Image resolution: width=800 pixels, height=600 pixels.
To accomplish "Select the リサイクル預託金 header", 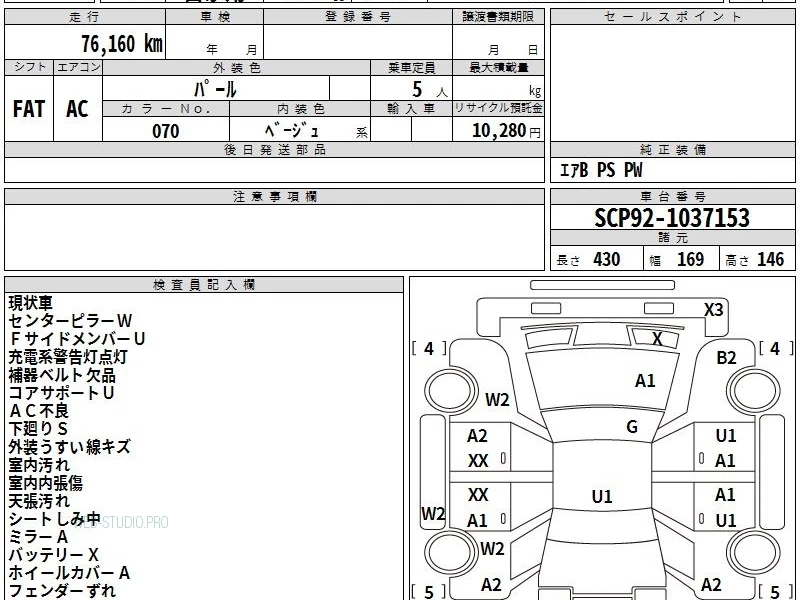I will [498, 108].
